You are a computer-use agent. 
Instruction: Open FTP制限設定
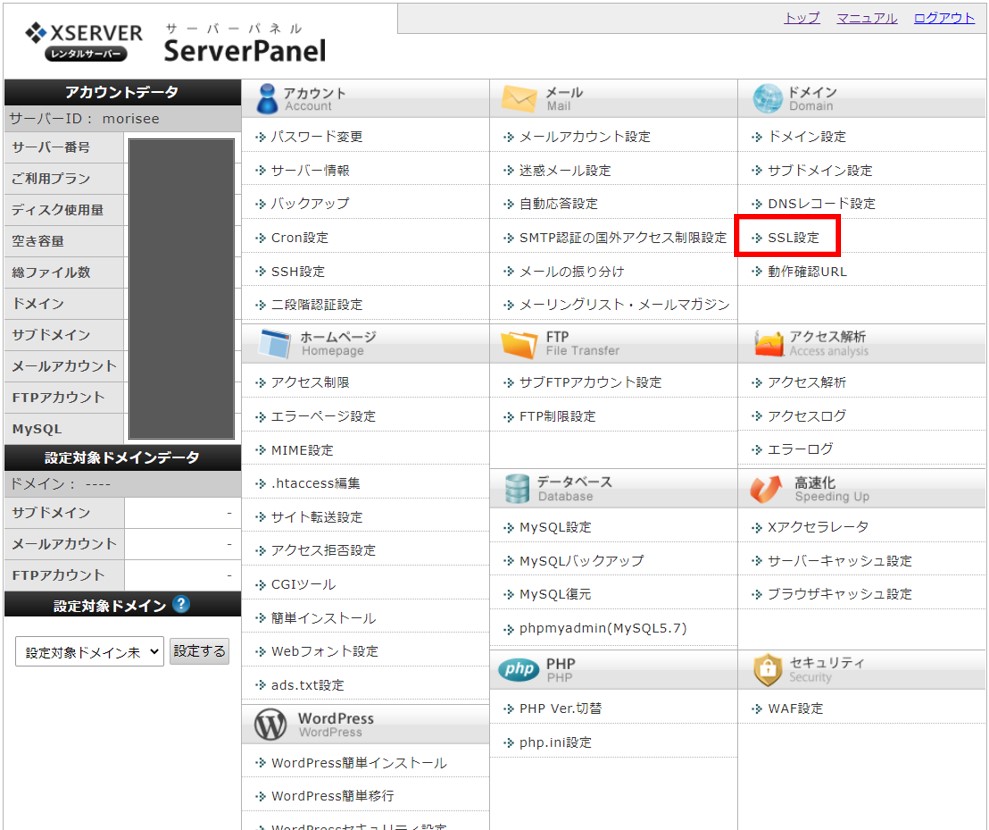click(x=557, y=416)
